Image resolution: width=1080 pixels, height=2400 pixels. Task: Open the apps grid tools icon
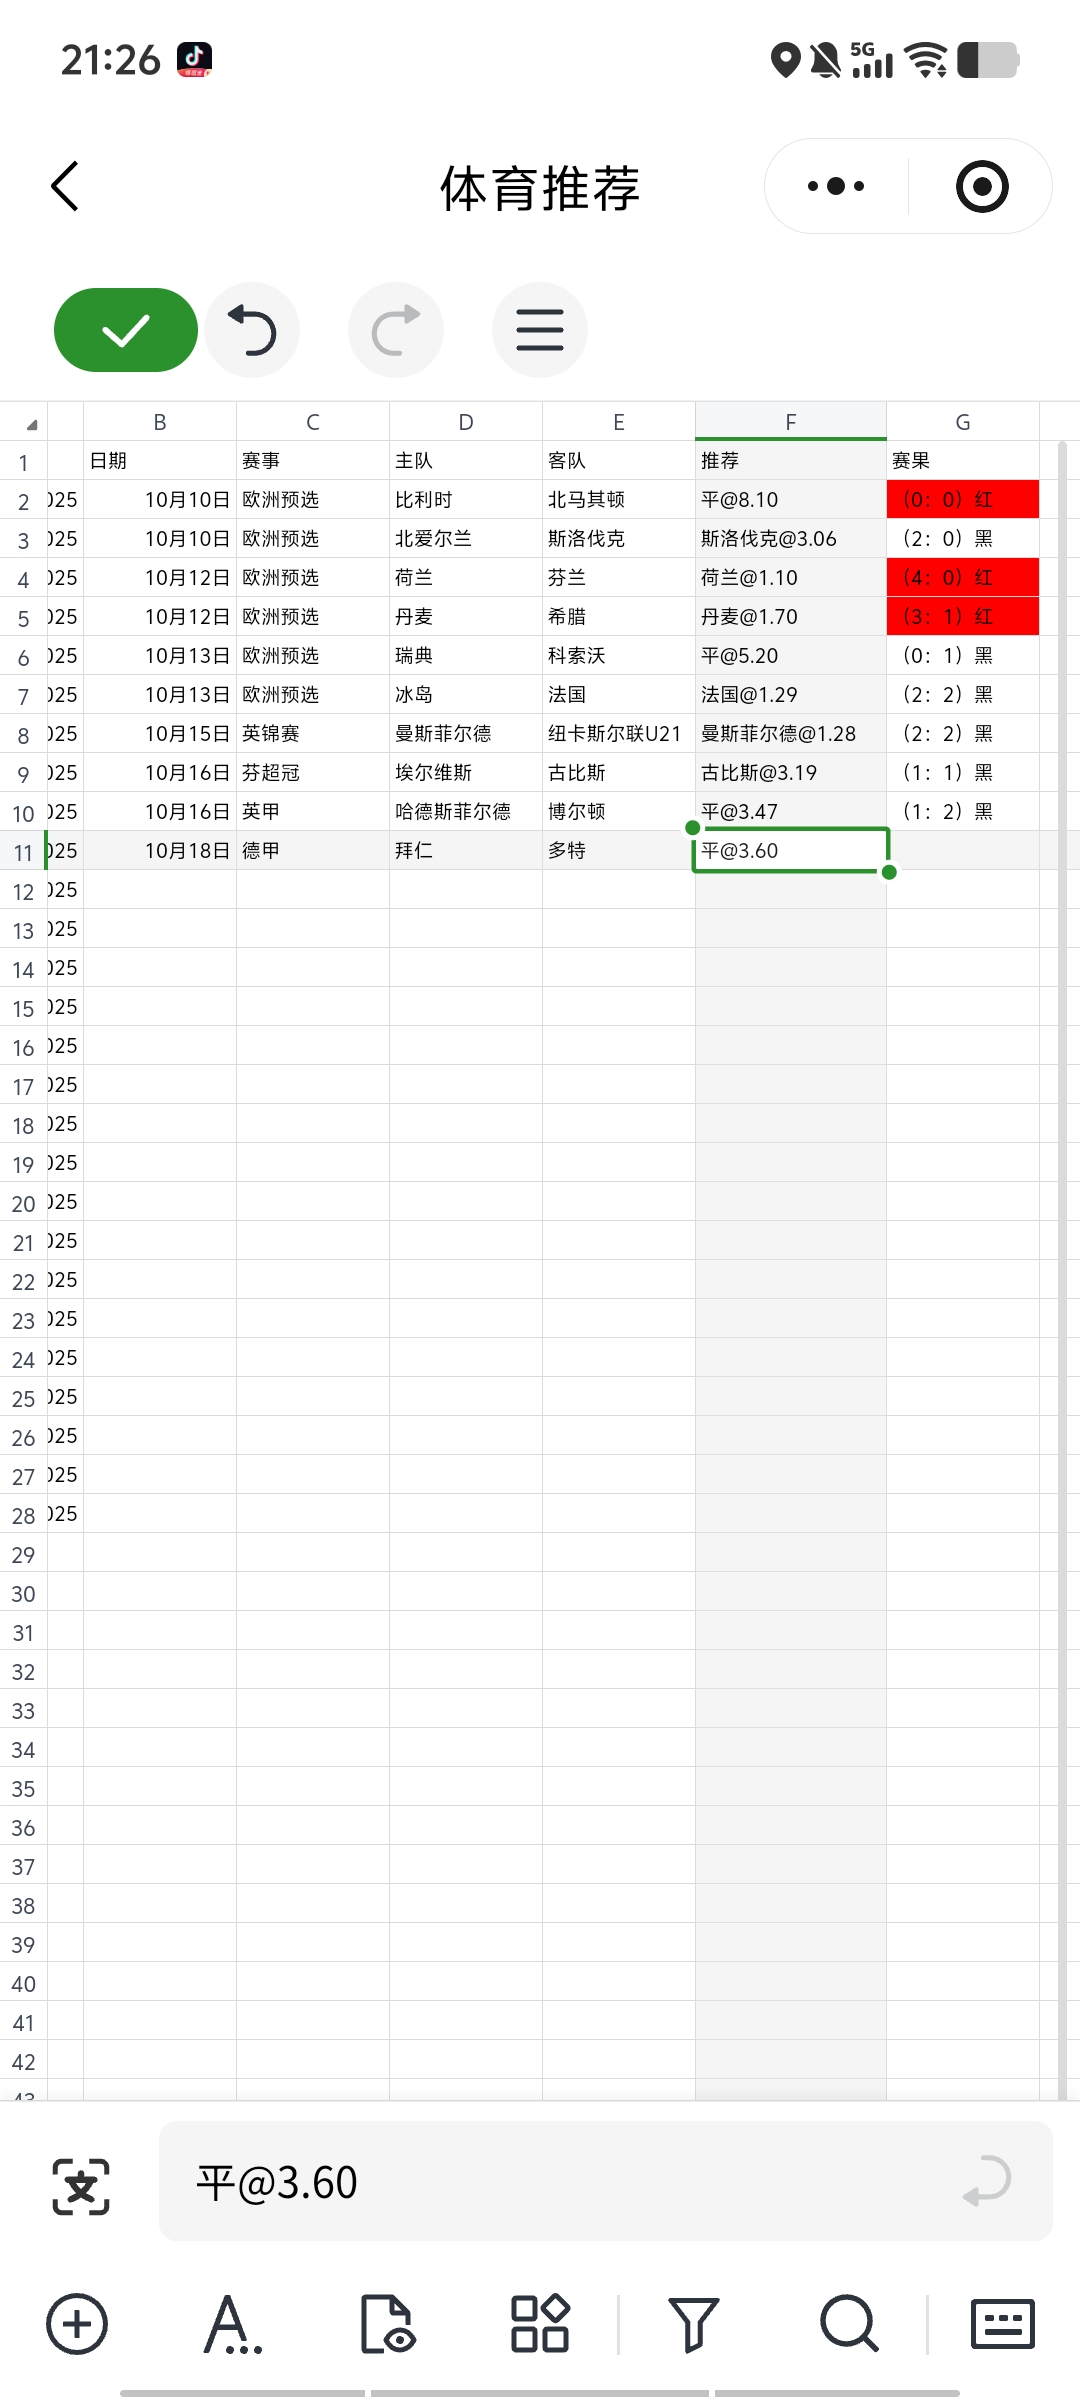[540, 2323]
